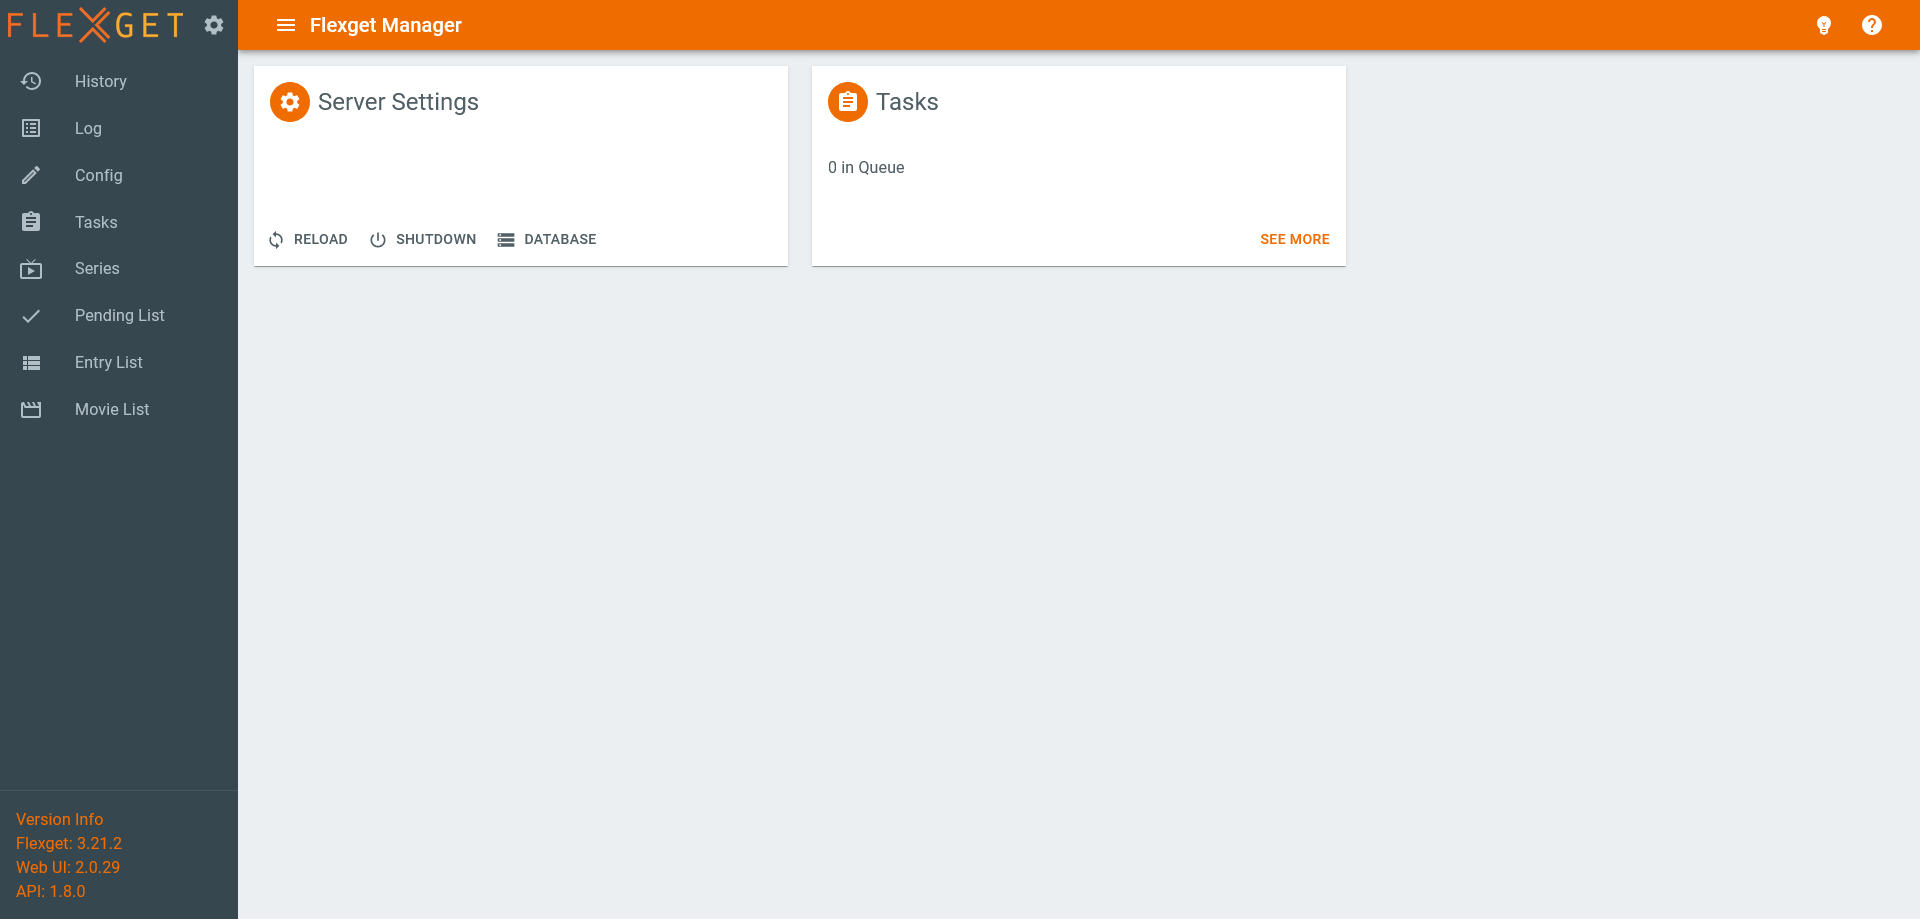The height and width of the screenshot is (919, 1920).
Task: Open the Database operations
Action: pyautogui.click(x=547, y=239)
